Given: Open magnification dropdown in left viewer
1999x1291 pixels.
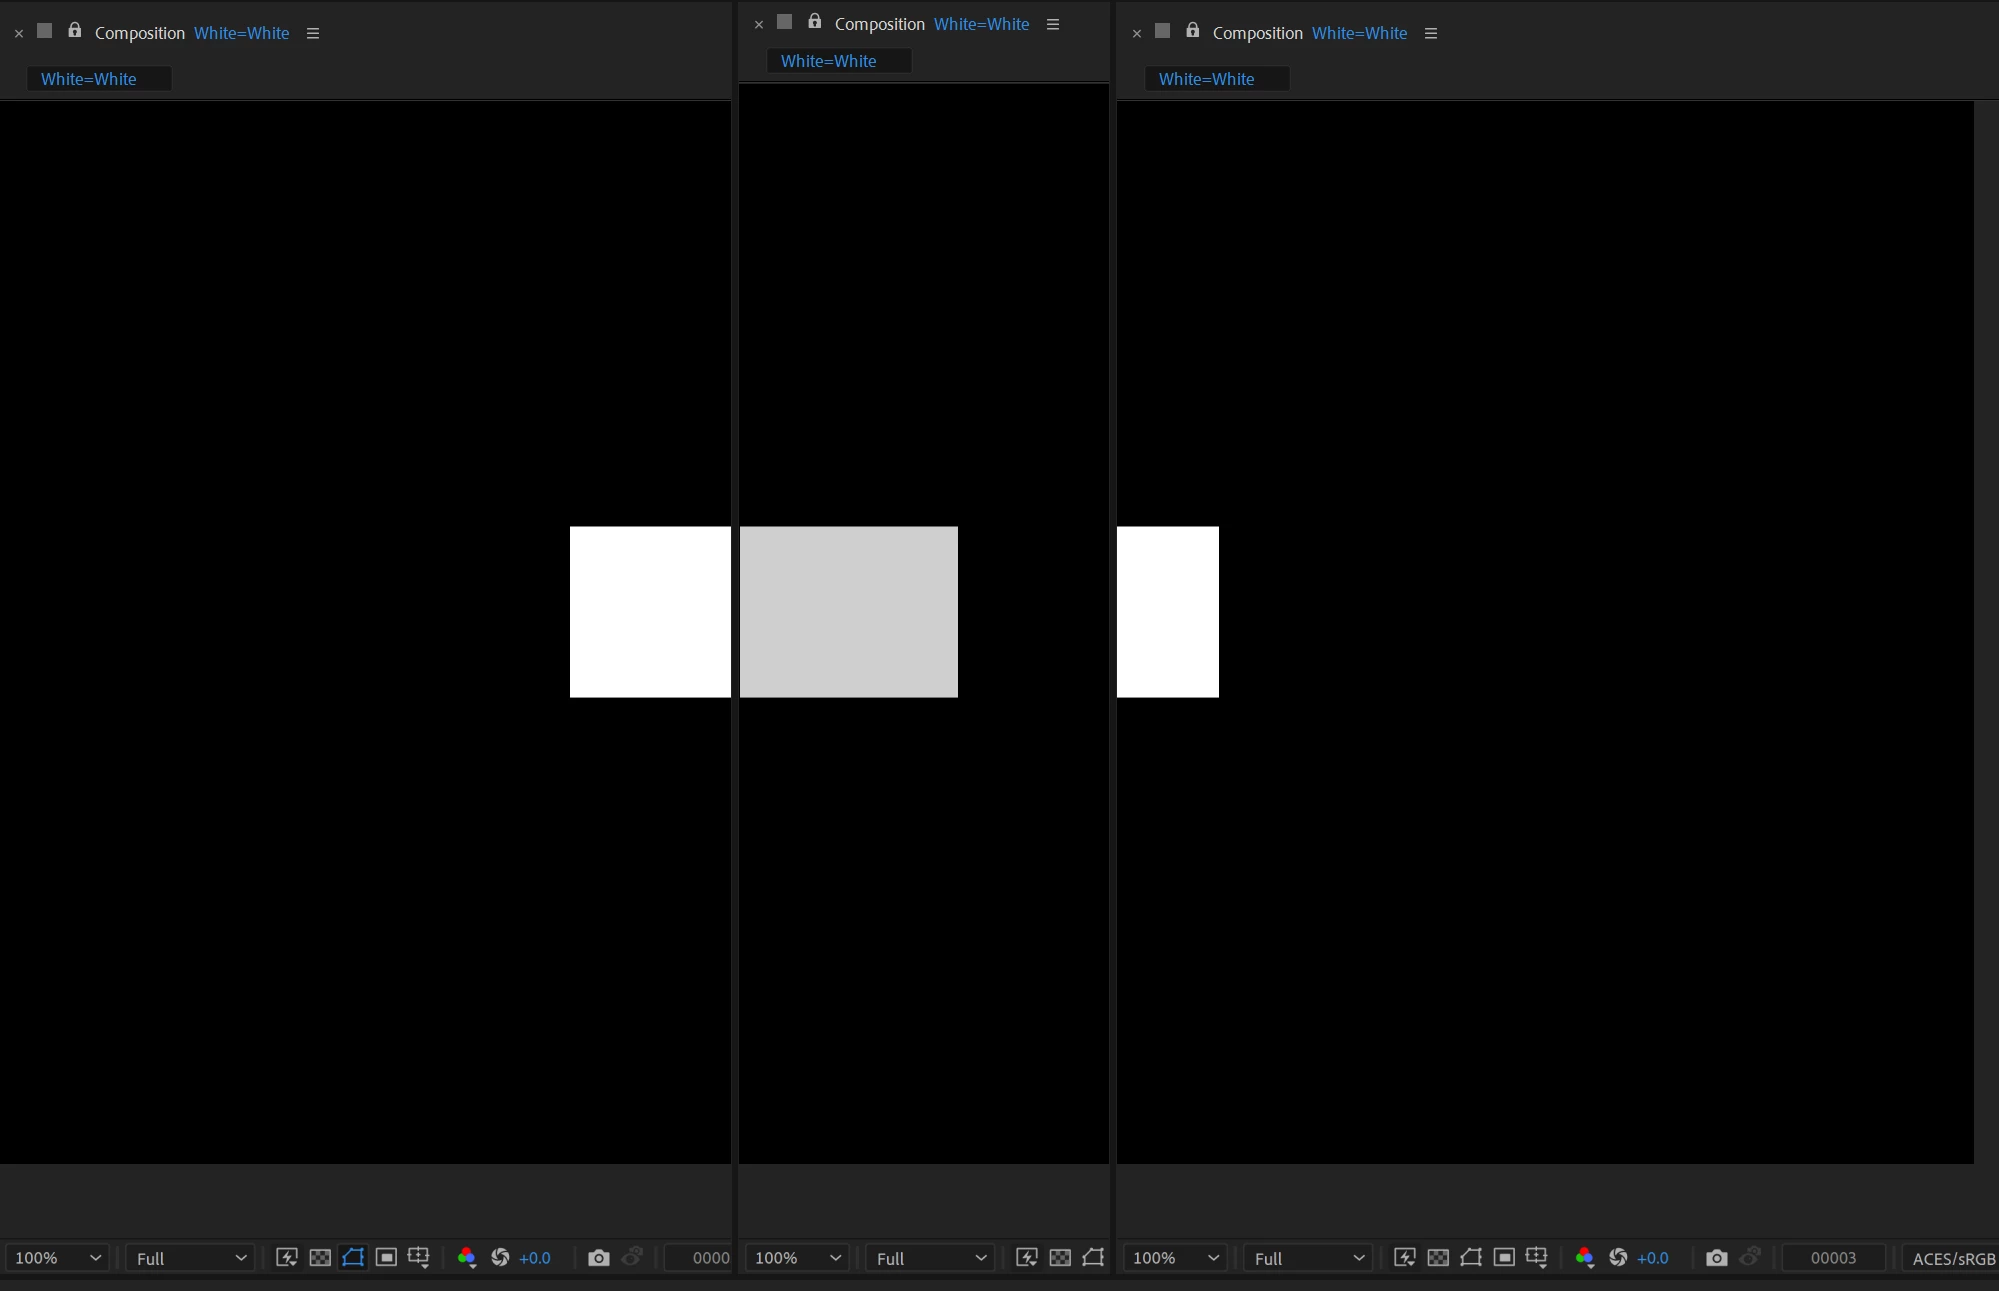Looking at the screenshot, I should tap(58, 1258).
